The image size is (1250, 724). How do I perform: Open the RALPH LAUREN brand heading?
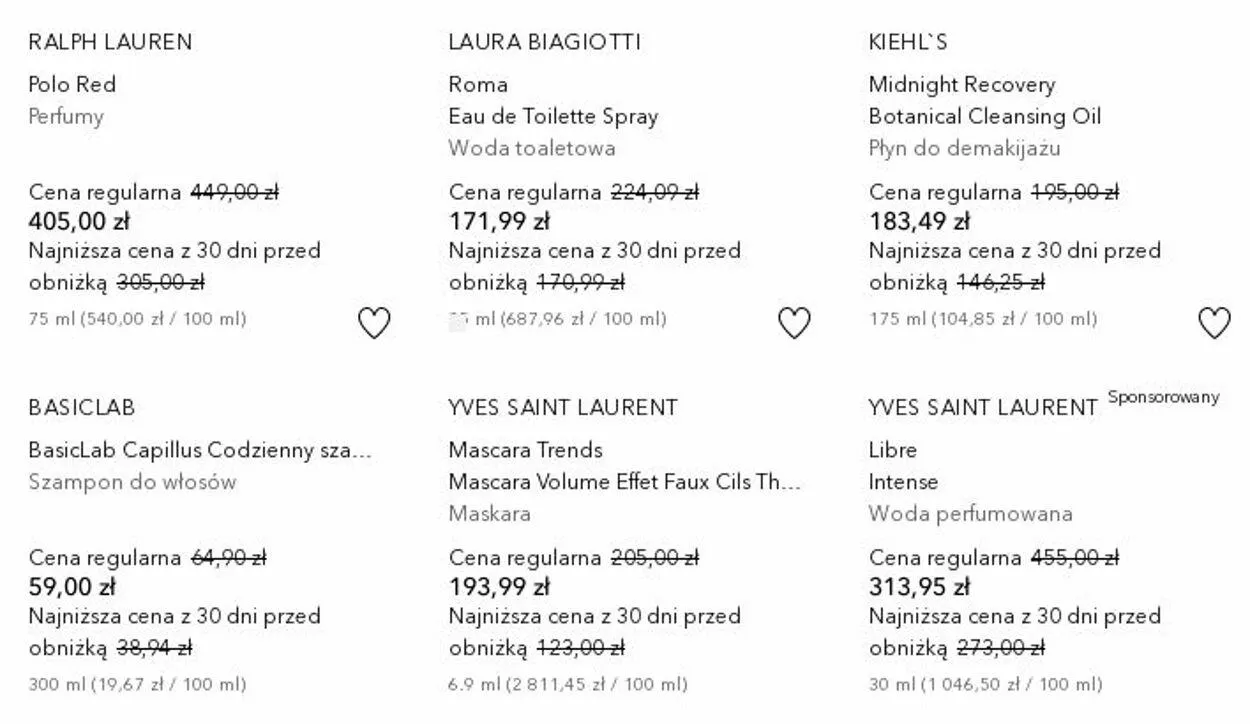[x=110, y=42]
